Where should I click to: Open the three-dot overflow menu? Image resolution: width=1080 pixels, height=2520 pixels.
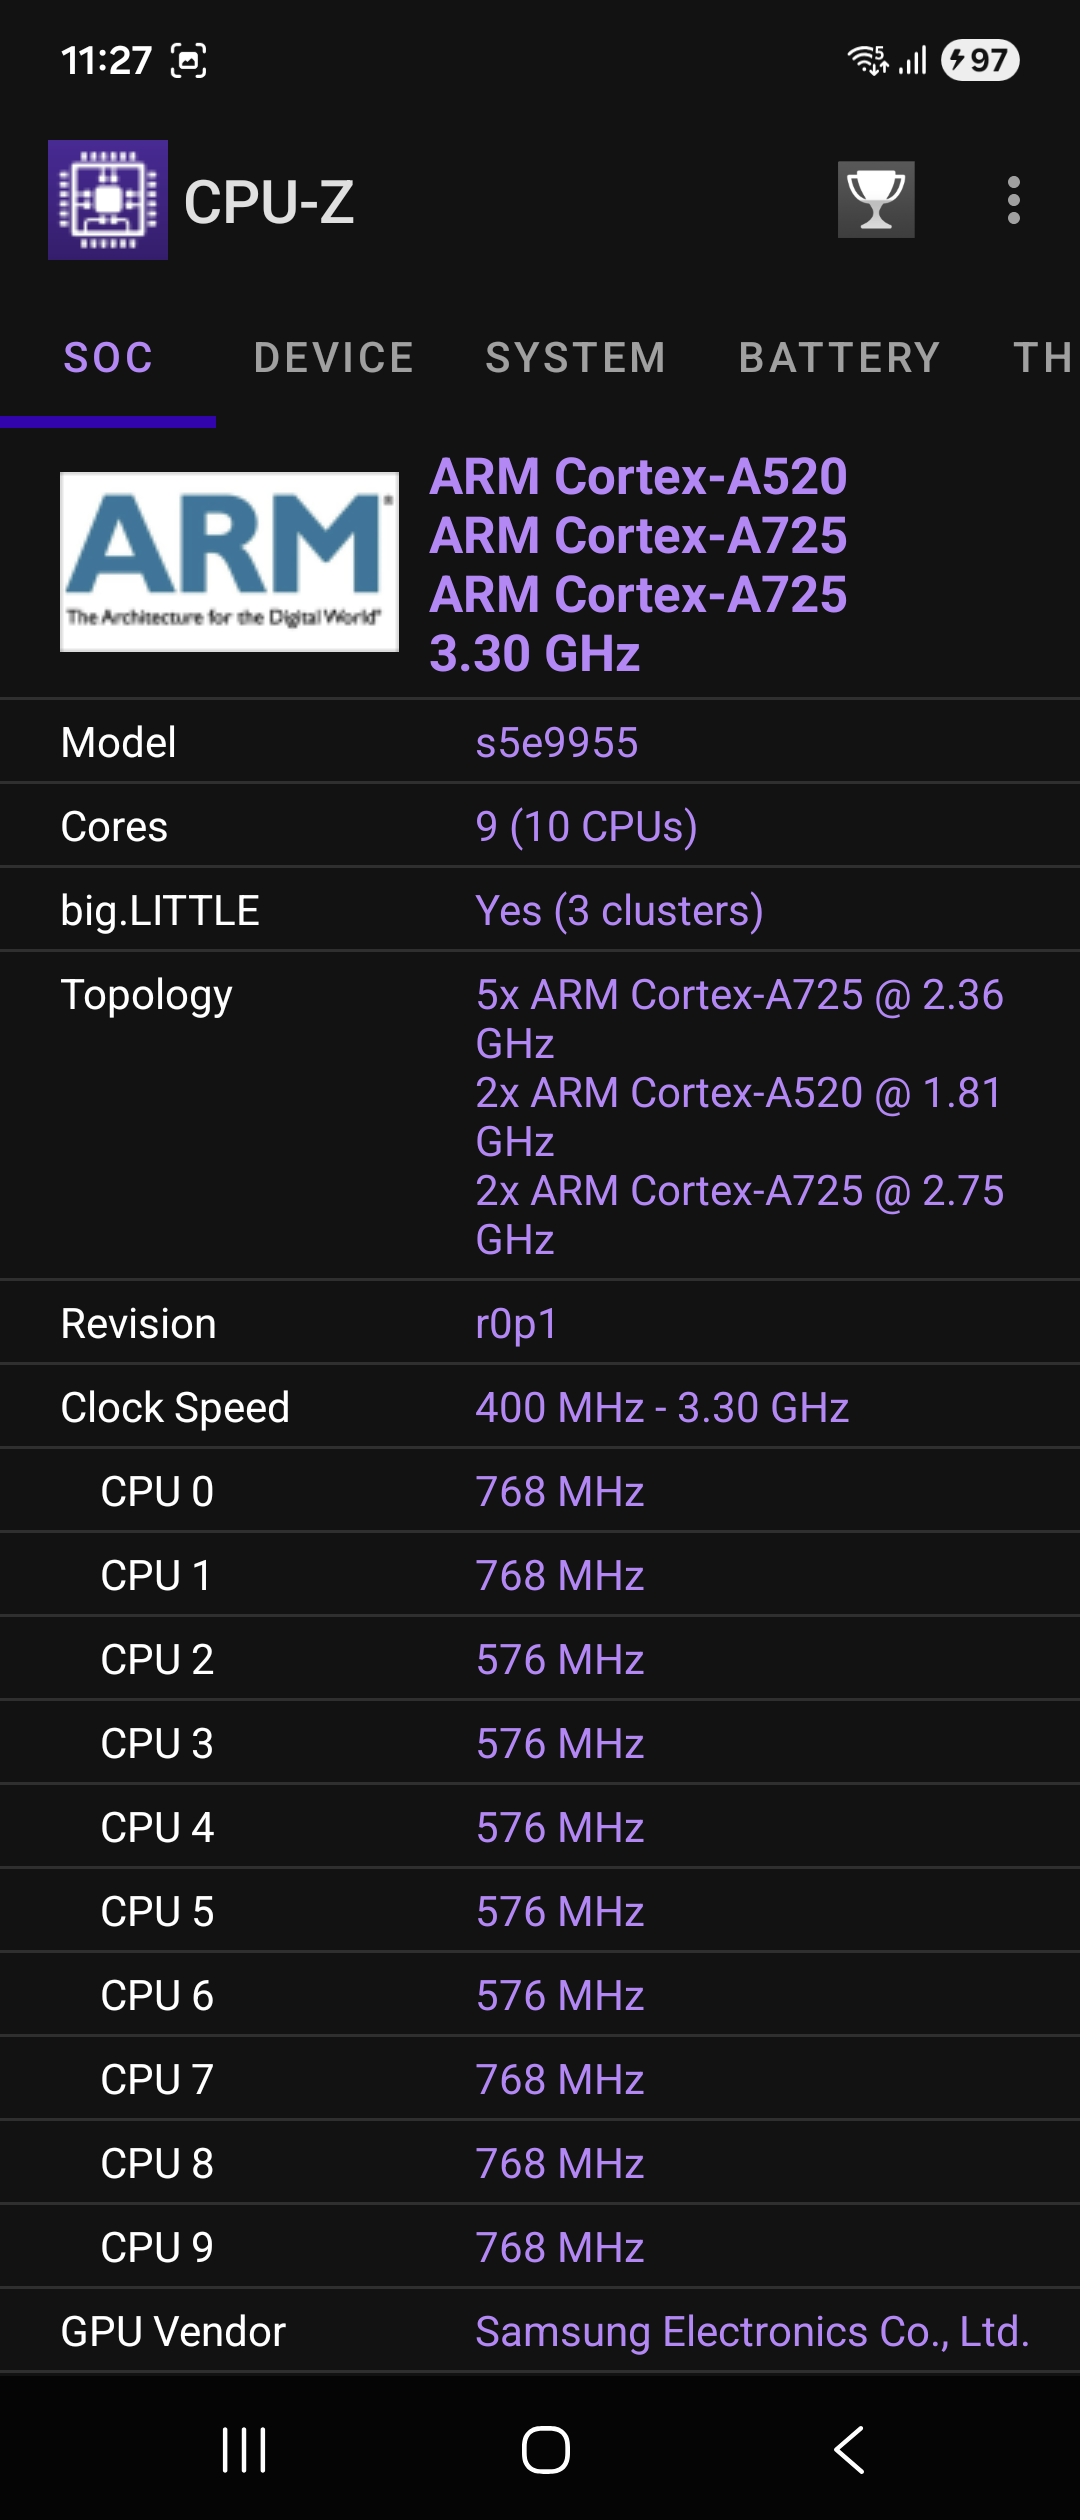(1013, 200)
